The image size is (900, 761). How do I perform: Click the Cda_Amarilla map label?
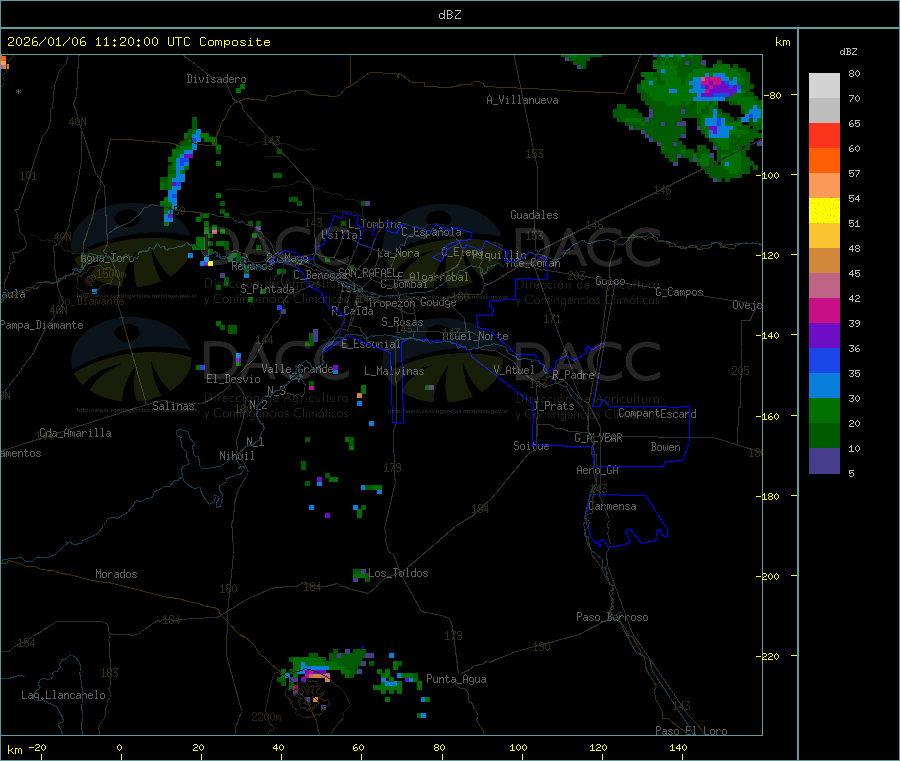click(x=75, y=433)
